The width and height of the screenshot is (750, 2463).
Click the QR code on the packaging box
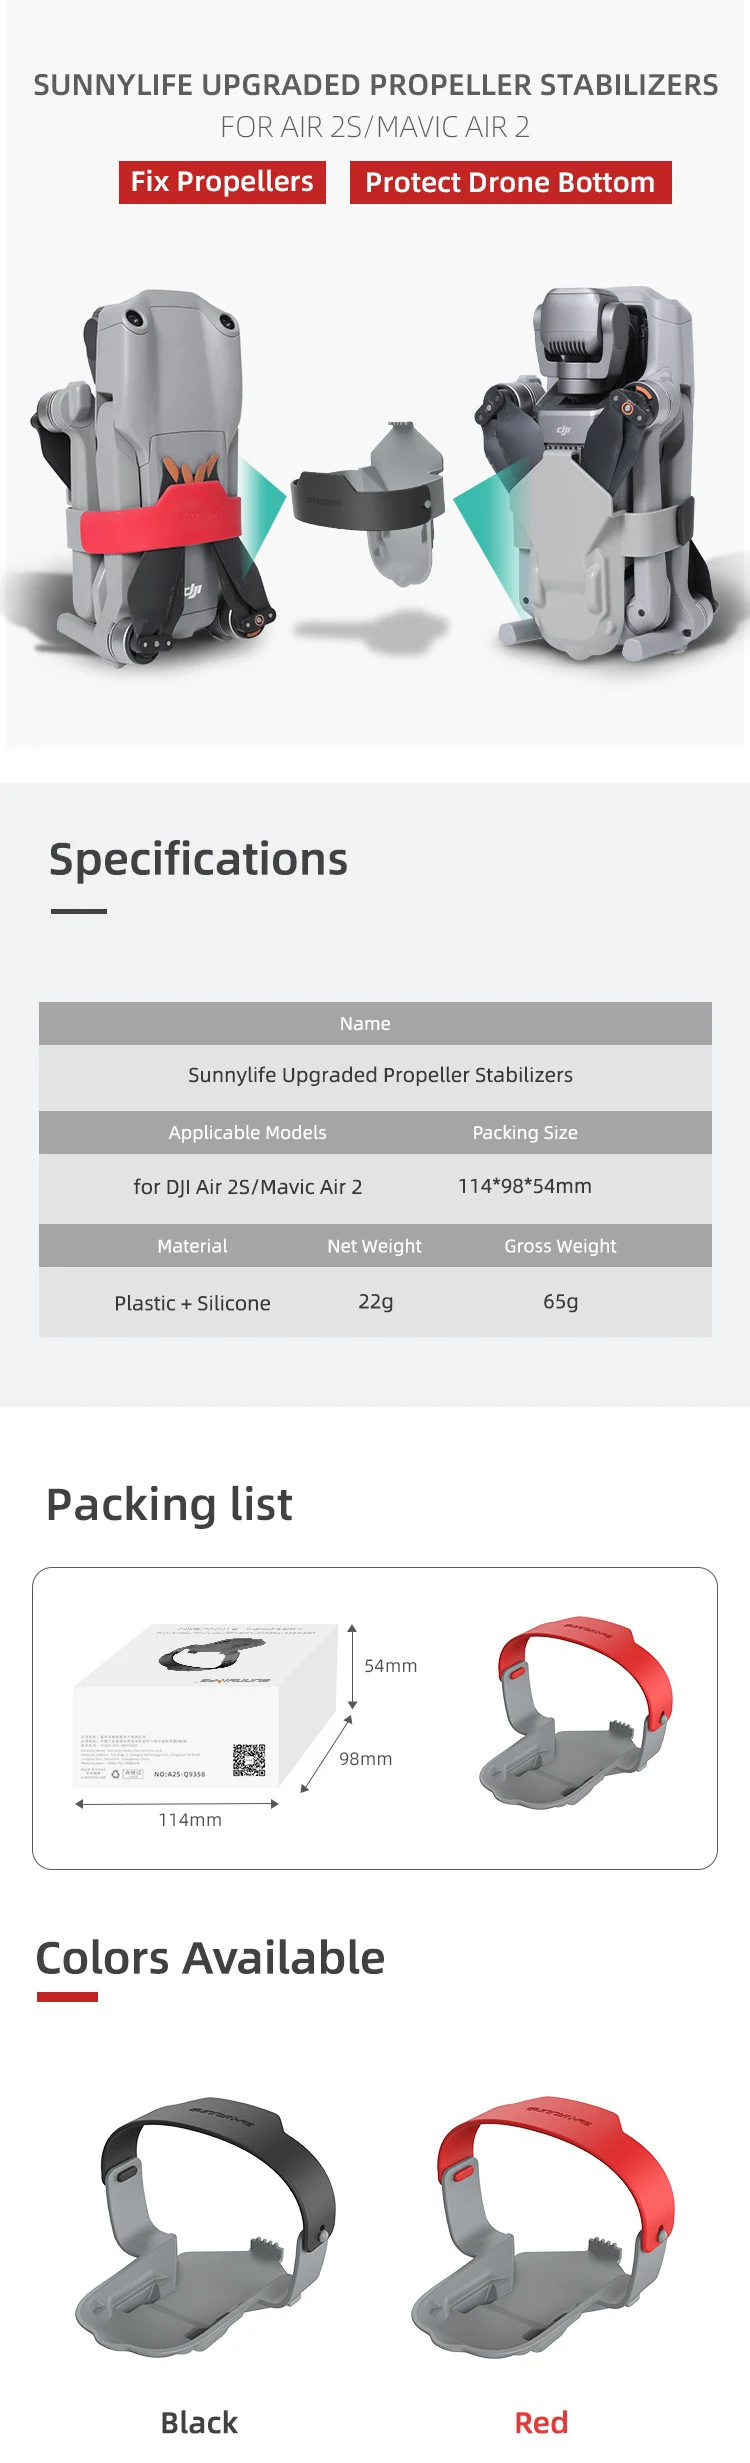(x=249, y=1760)
